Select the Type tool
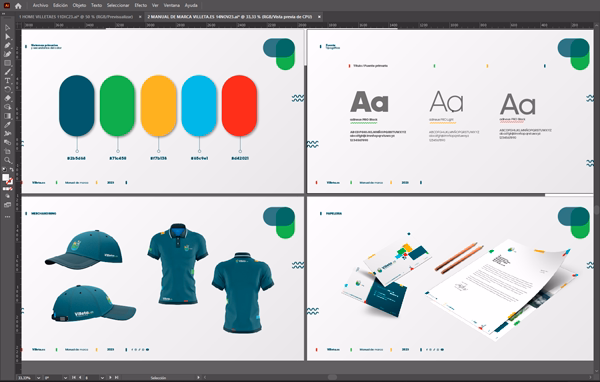The image size is (600, 382). (x=8, y=81)
